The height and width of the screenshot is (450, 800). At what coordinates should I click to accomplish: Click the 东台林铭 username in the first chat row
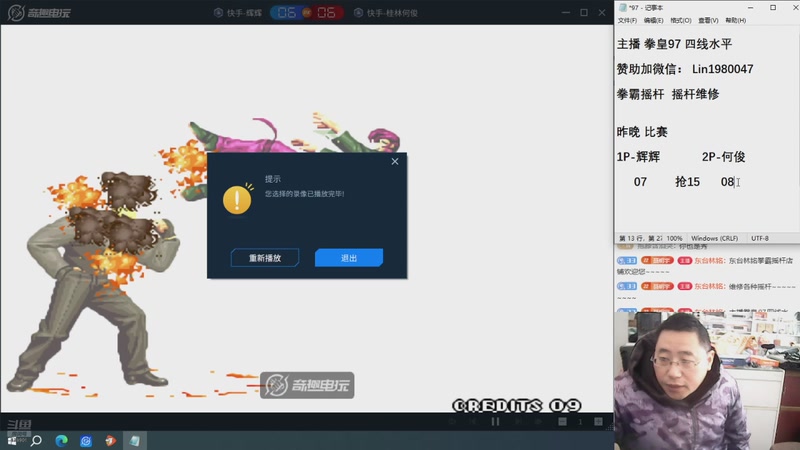(709, 261)
